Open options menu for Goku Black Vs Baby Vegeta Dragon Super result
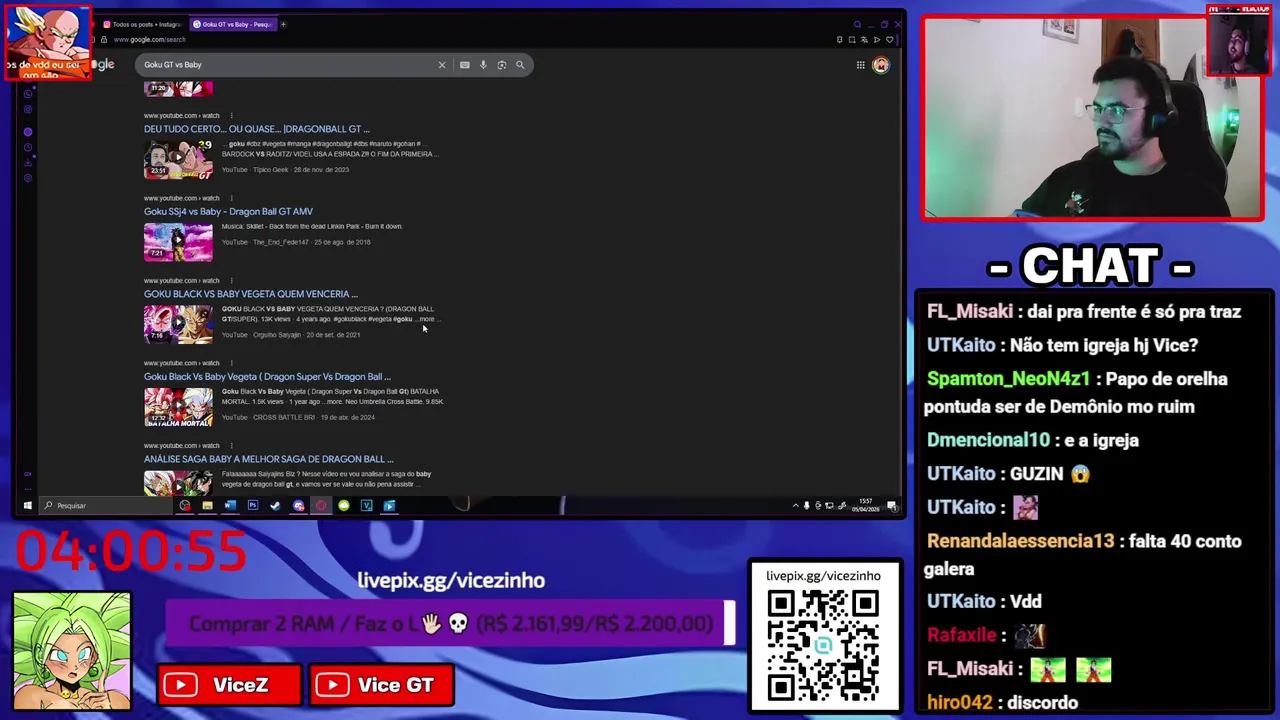Image resolution: width=1280 pixels, height=720 pixels. point(231,363)
